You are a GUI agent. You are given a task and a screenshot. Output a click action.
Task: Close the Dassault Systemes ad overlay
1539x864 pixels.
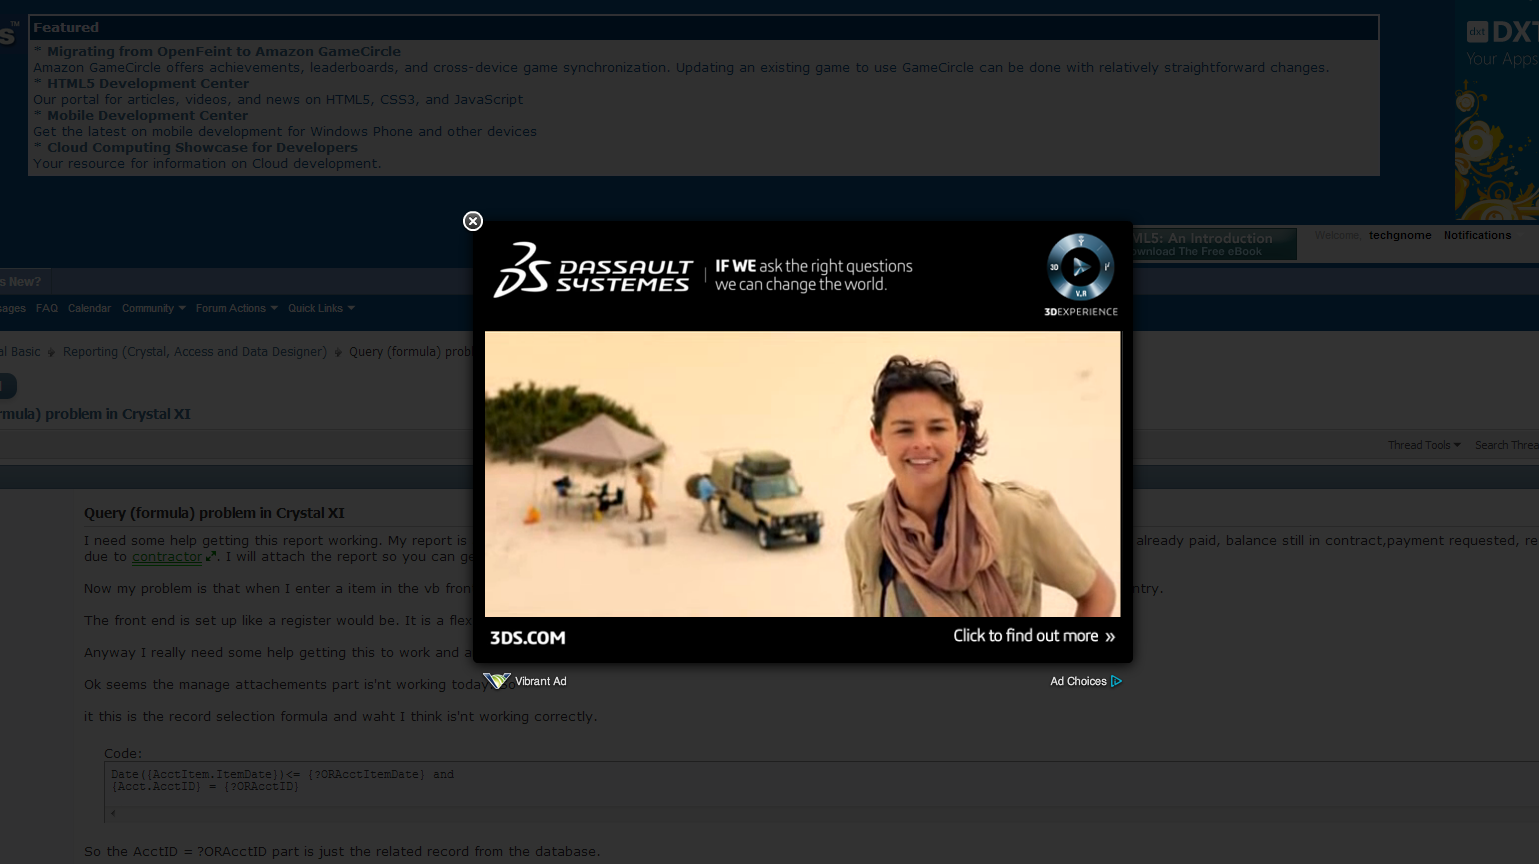tap(473, 221)
